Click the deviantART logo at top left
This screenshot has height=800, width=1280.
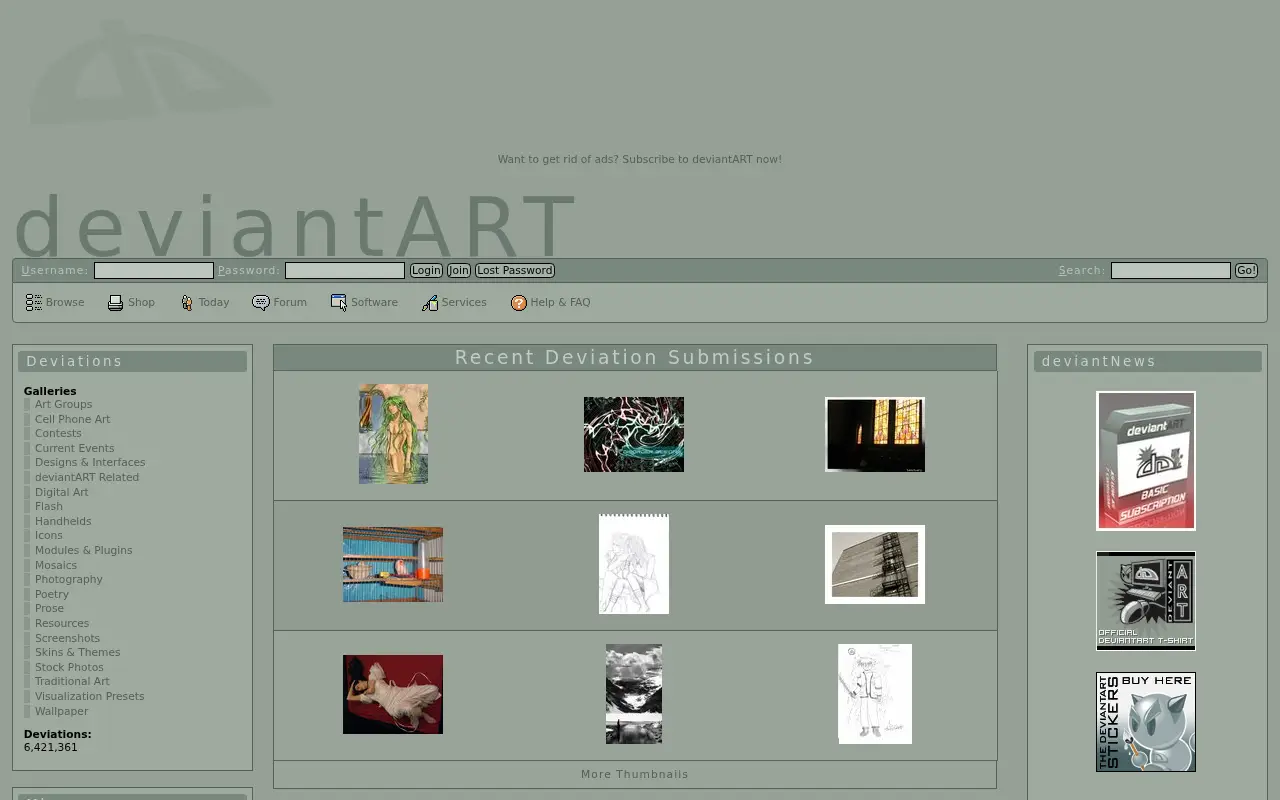pos(150,70)
